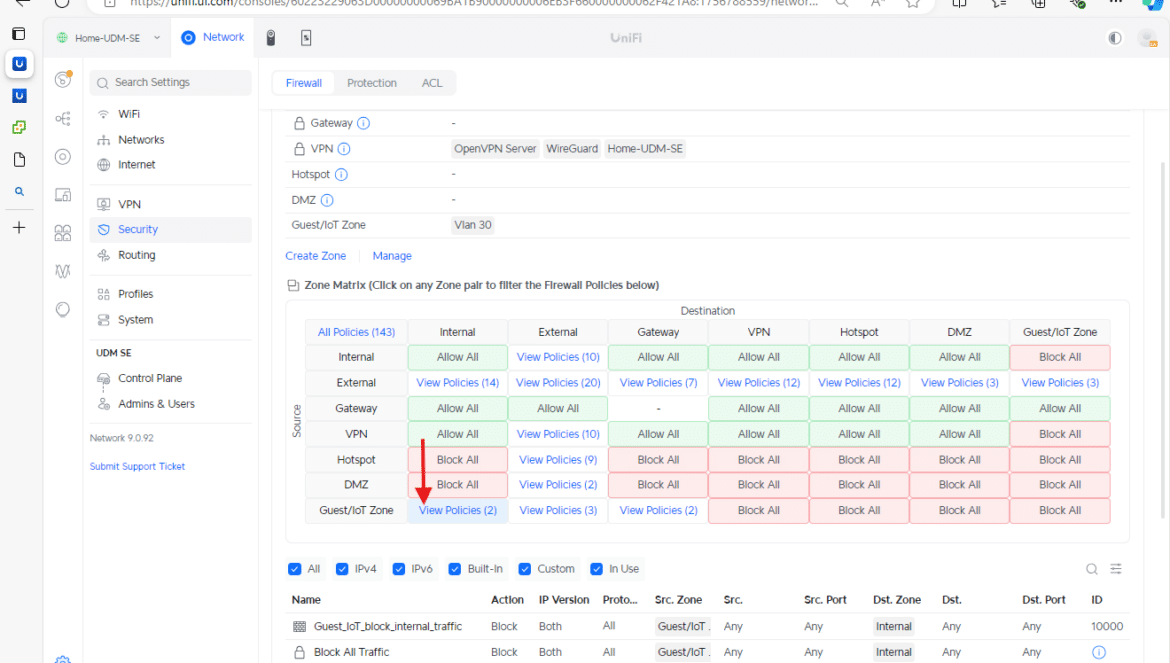This screenshot has width=1170, height=663.
Task: Uncheck the Built-In filter checkbox
Action: tap(454, 569)
